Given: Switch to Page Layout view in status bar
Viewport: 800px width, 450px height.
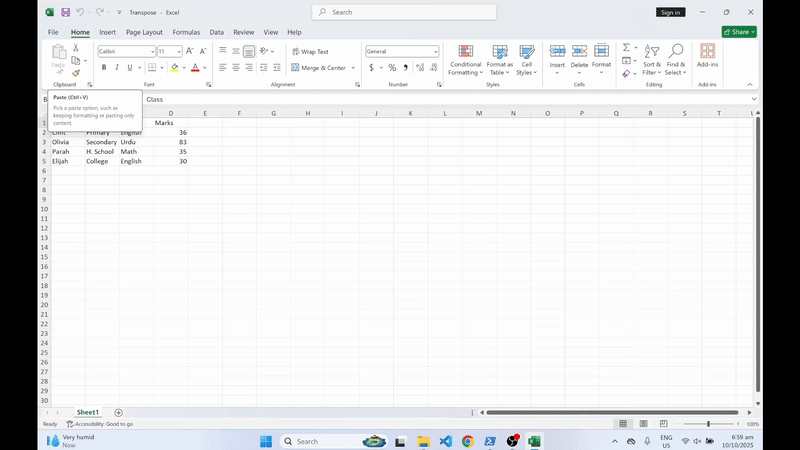Looking at the screenshot, I should pyautogui.click(x=643, y=423).
